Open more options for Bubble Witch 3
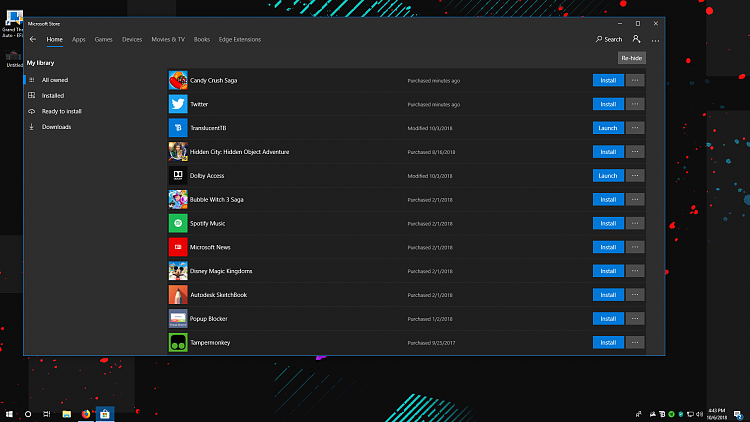750x422 pixels. pos(635,200)
